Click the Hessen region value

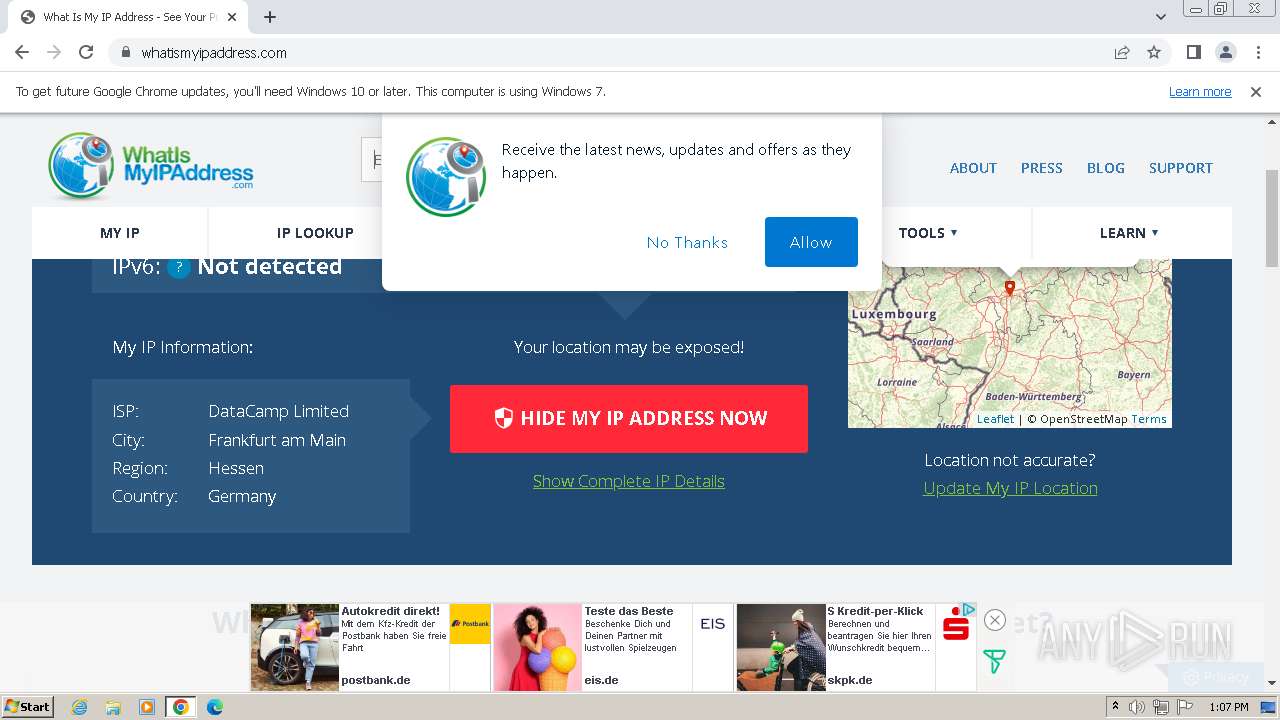(x=236, y=468)
